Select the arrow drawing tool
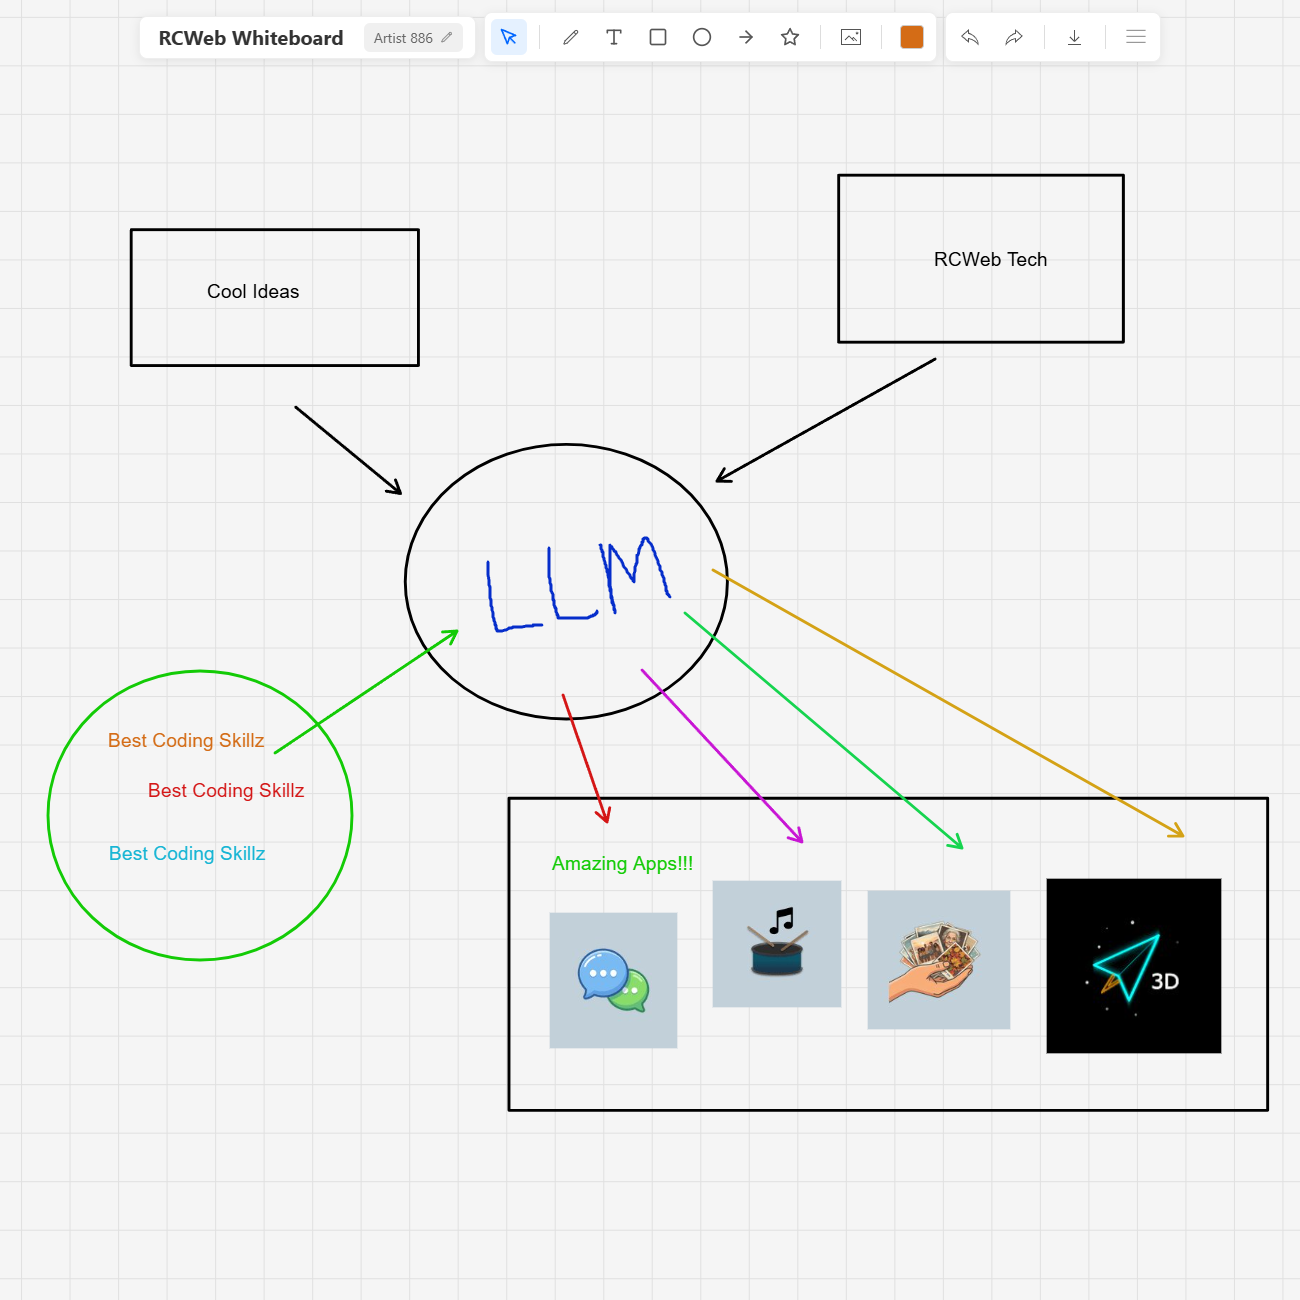 (746, 37)
